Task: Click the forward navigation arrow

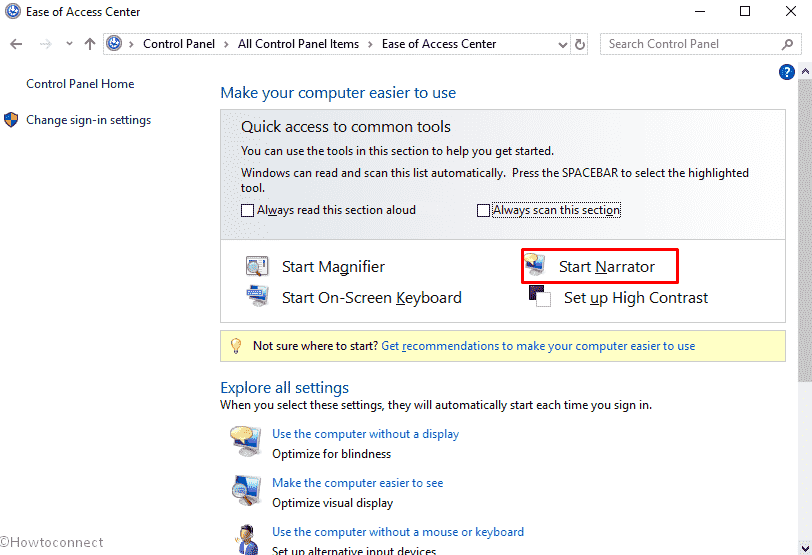Action: (46, 44)
